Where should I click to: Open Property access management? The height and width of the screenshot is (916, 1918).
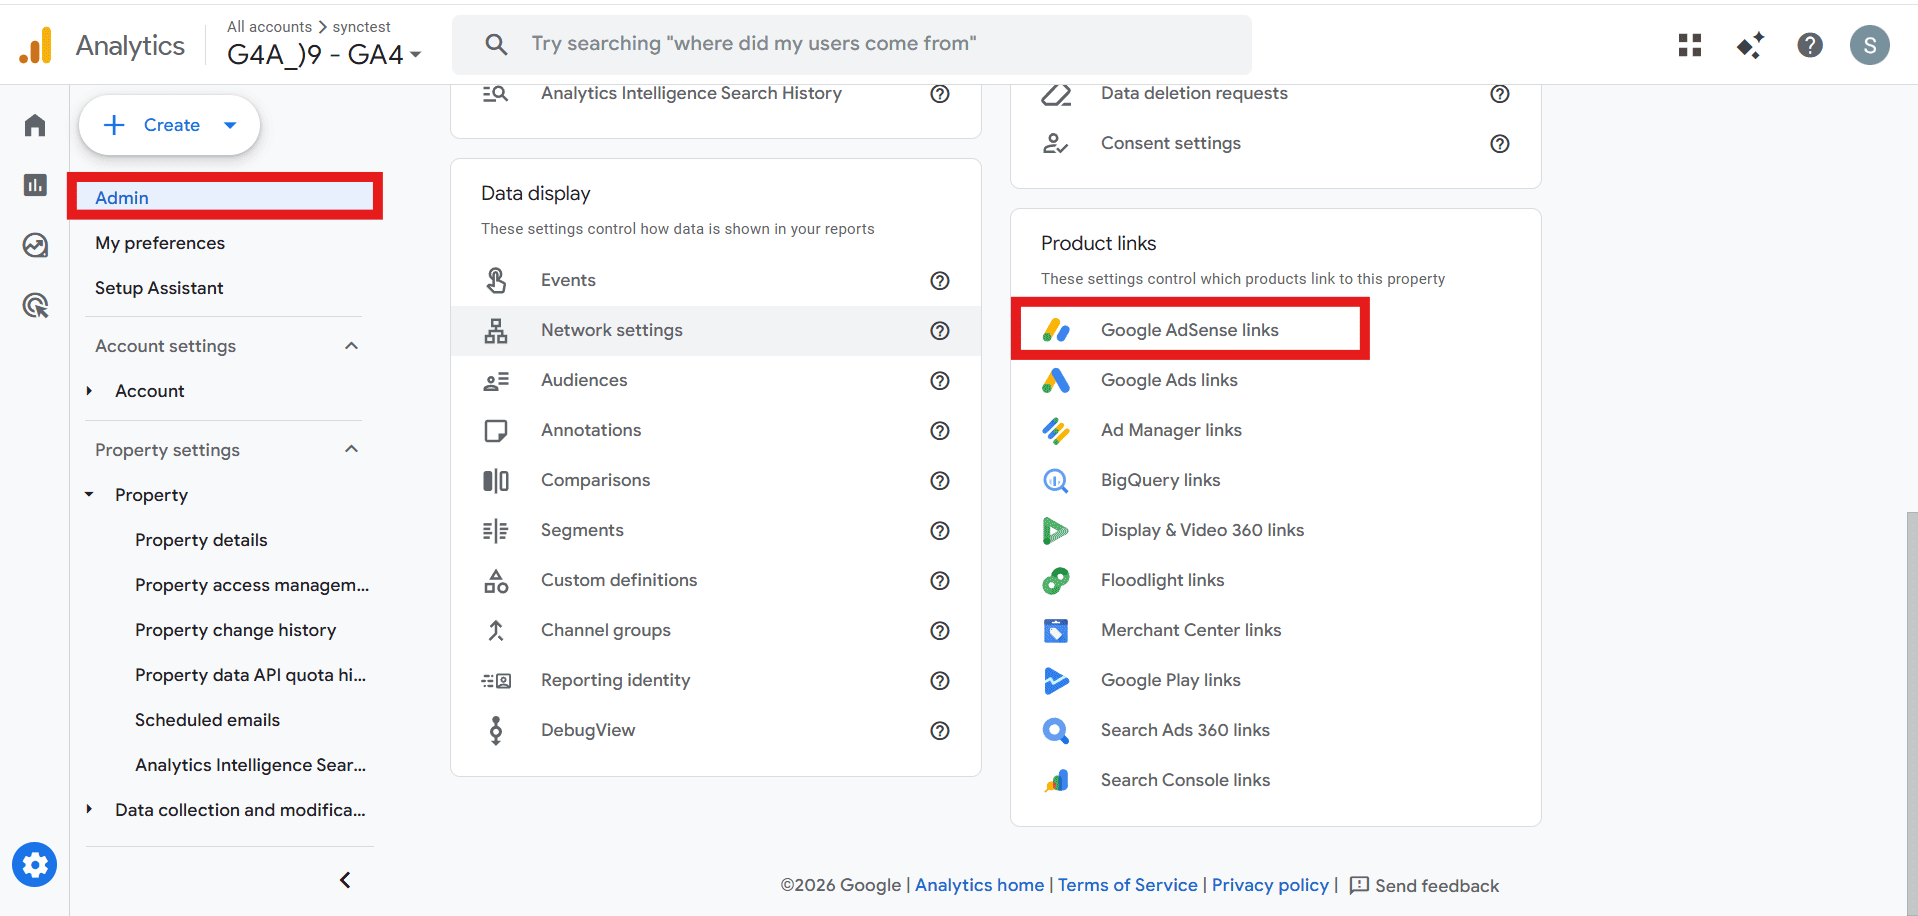pos(252,585)
